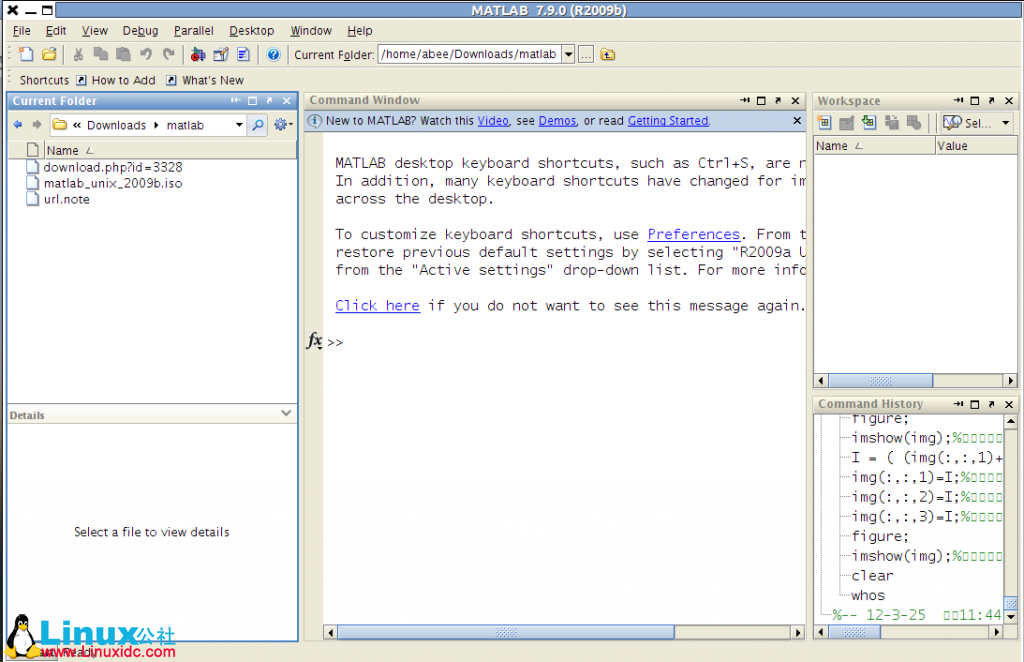Select 'clear' in Command History
This screenshot has width=1024, height=662.
(872, 576)
